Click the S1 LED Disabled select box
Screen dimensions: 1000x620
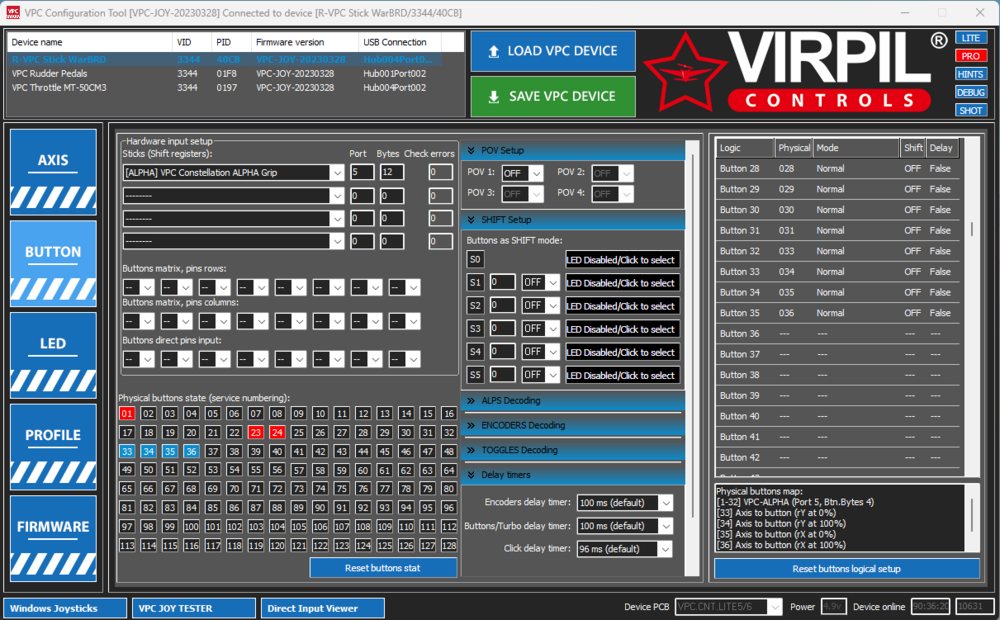tap(622, 283)
